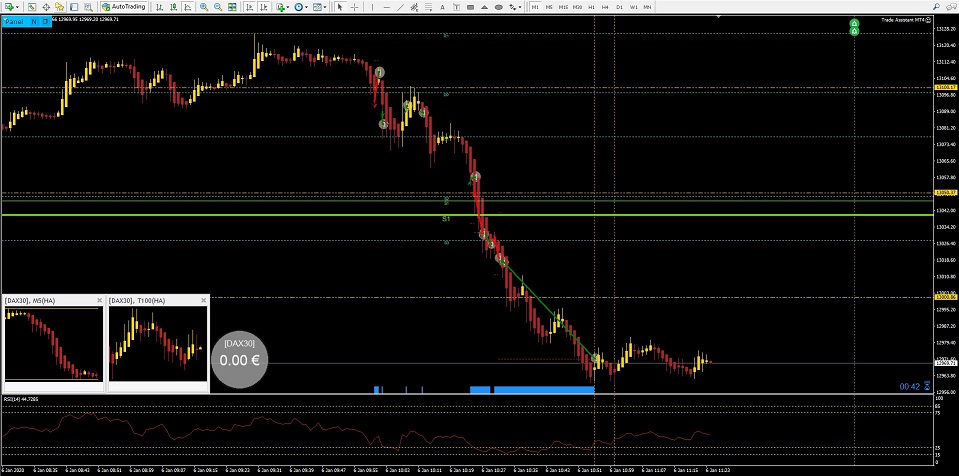This screenshot has height=476, width=959.
Task: Click the DAX30 M5(HA) mini chart thumbnail
Action: pos(53,344)
